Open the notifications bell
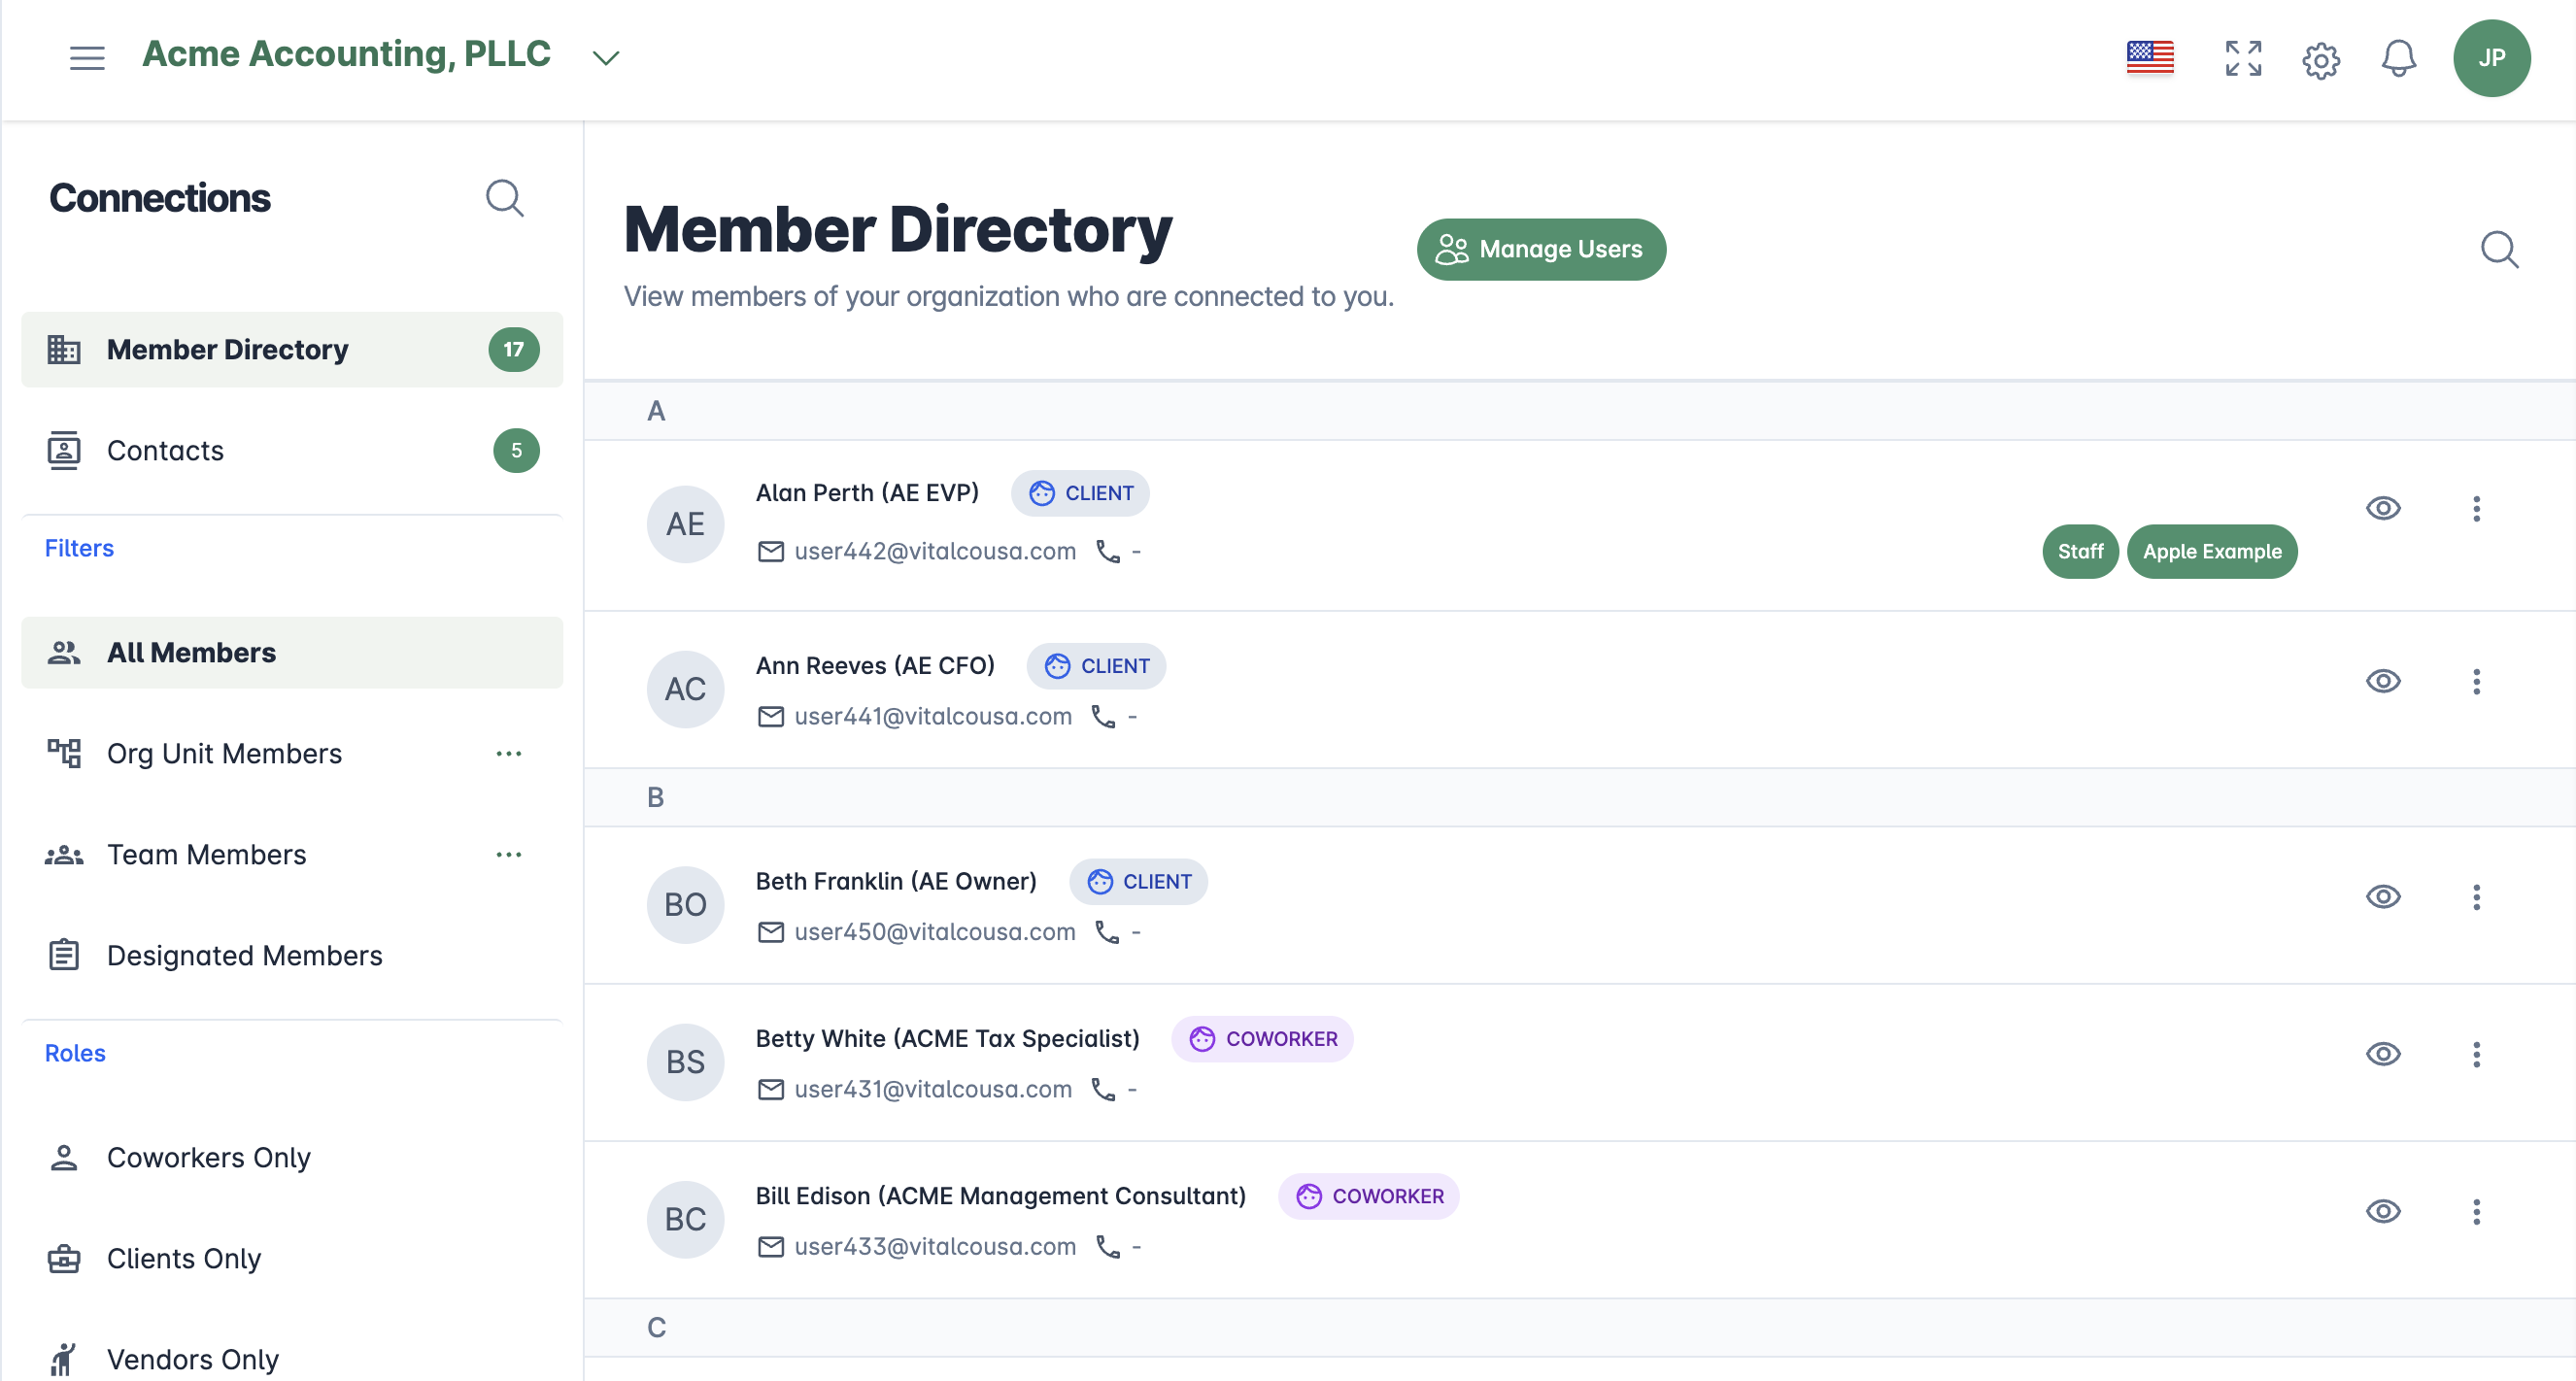This screenshot has height=1381, width=2576. 2397,58
